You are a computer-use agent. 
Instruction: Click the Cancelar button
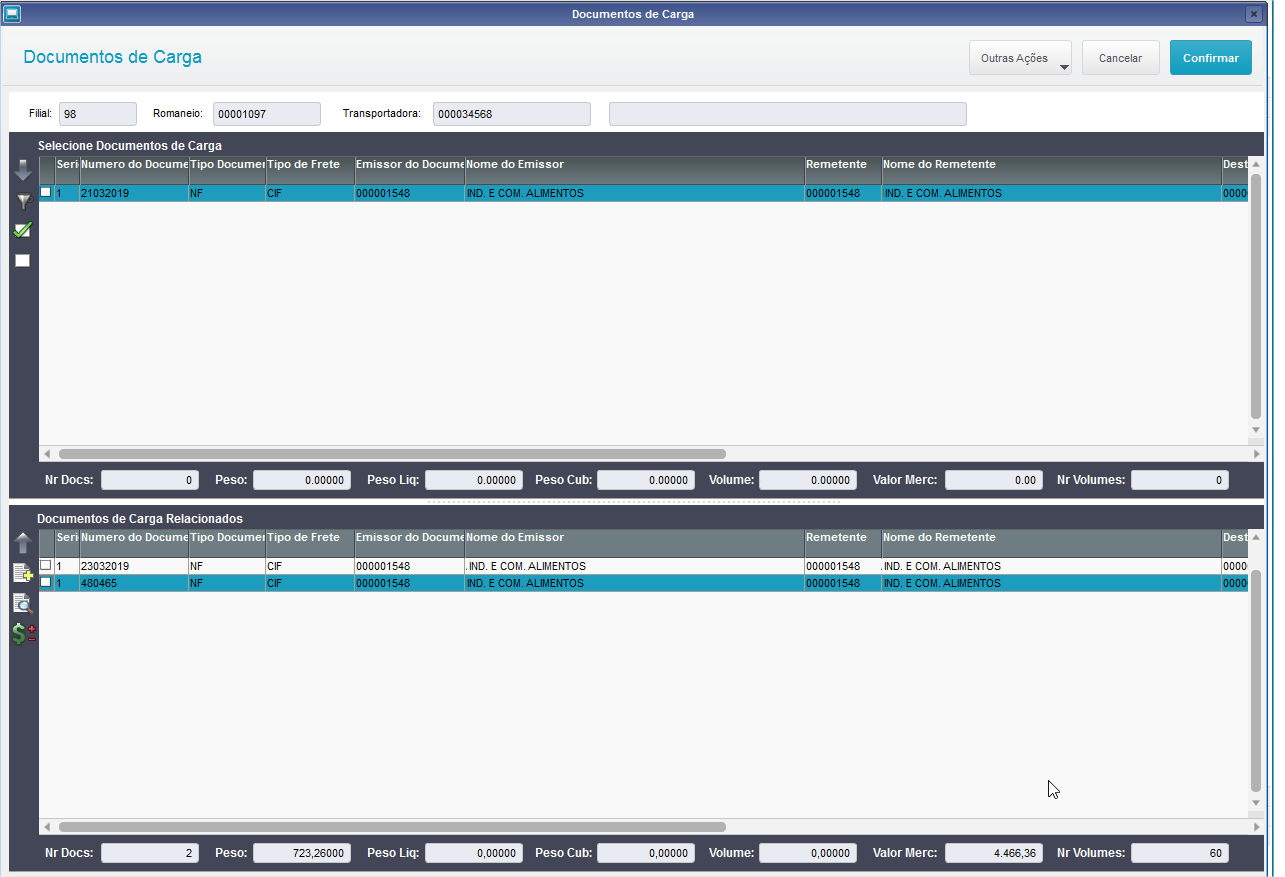(x=1120, y=58)
